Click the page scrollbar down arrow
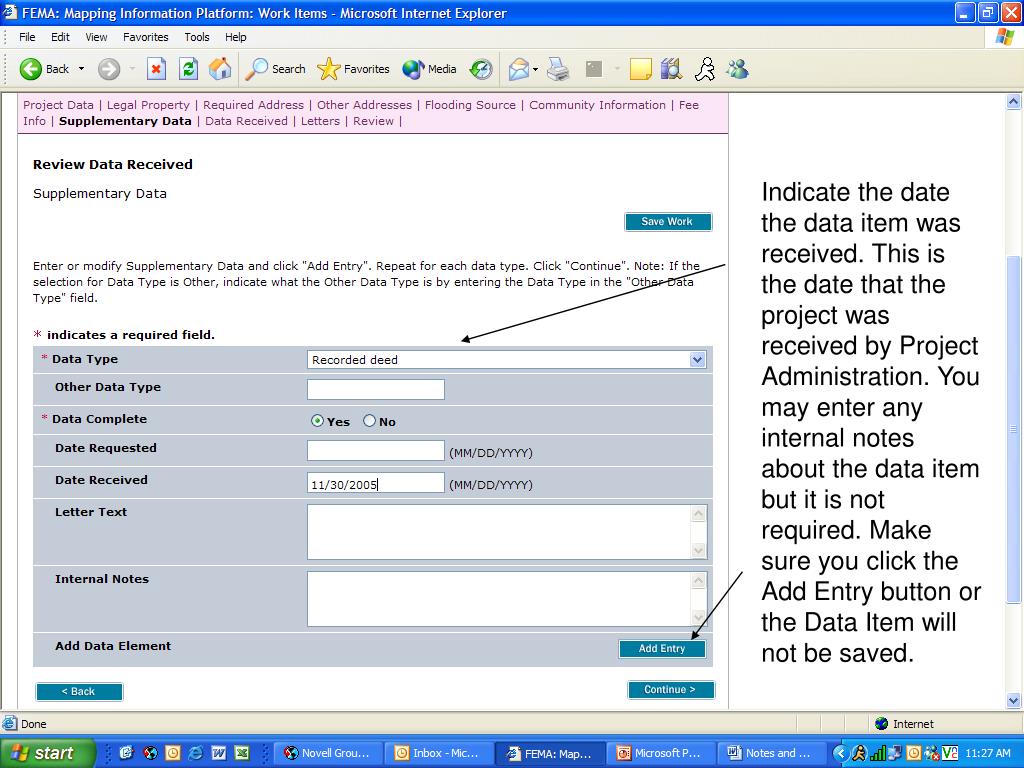The width and height of the screenshot is (1024, 768). pos(1014,701)
